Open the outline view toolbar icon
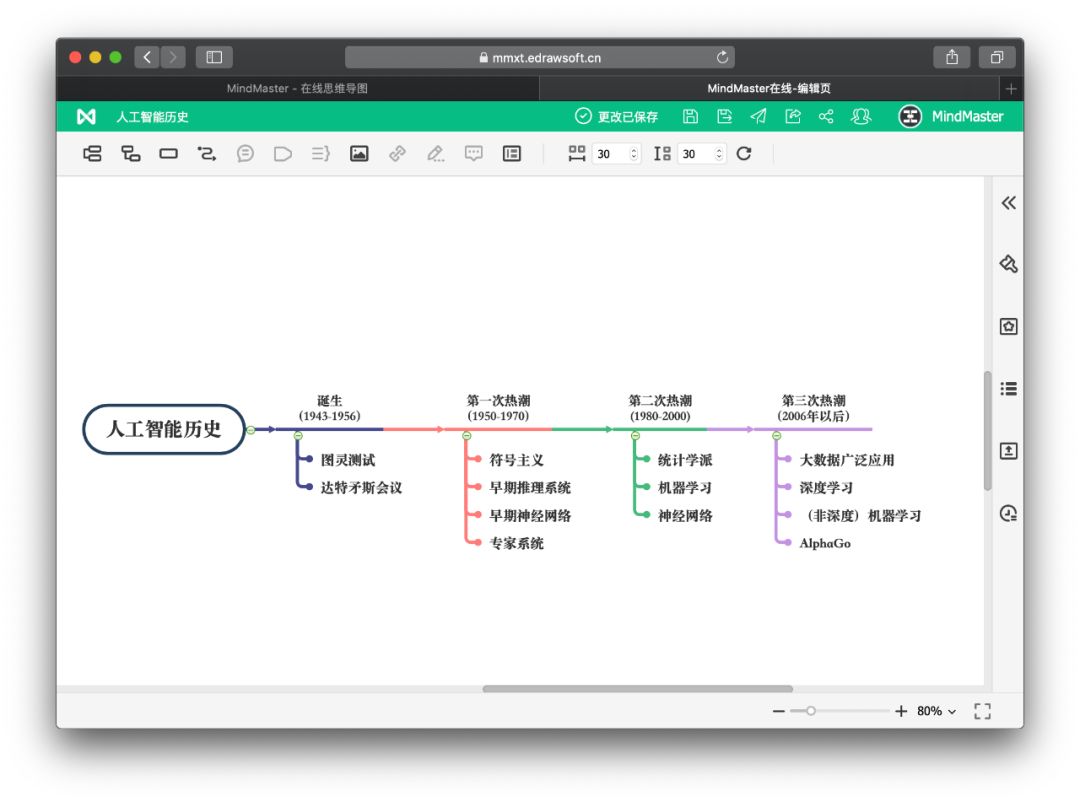The width and height of the screenshot is (1080, 802). pyautogui.click(x=512, y=154)
